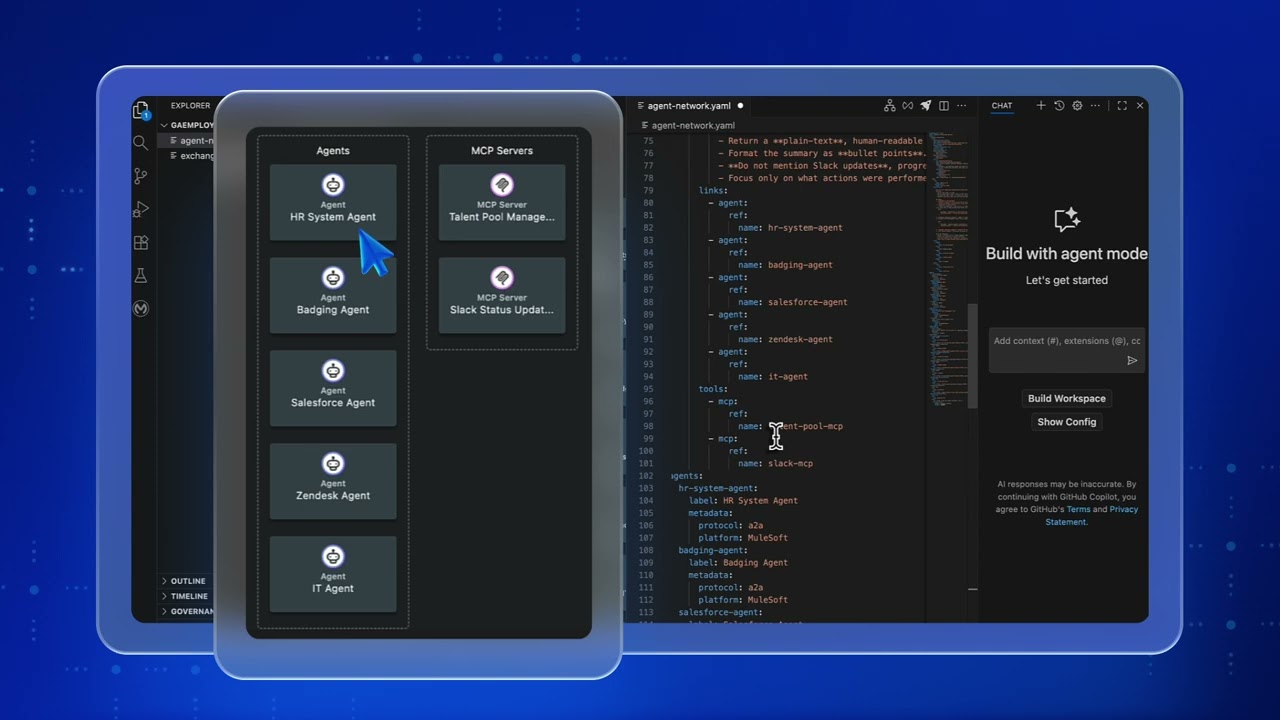Click the Build Workspace button

coord(1067,398)
